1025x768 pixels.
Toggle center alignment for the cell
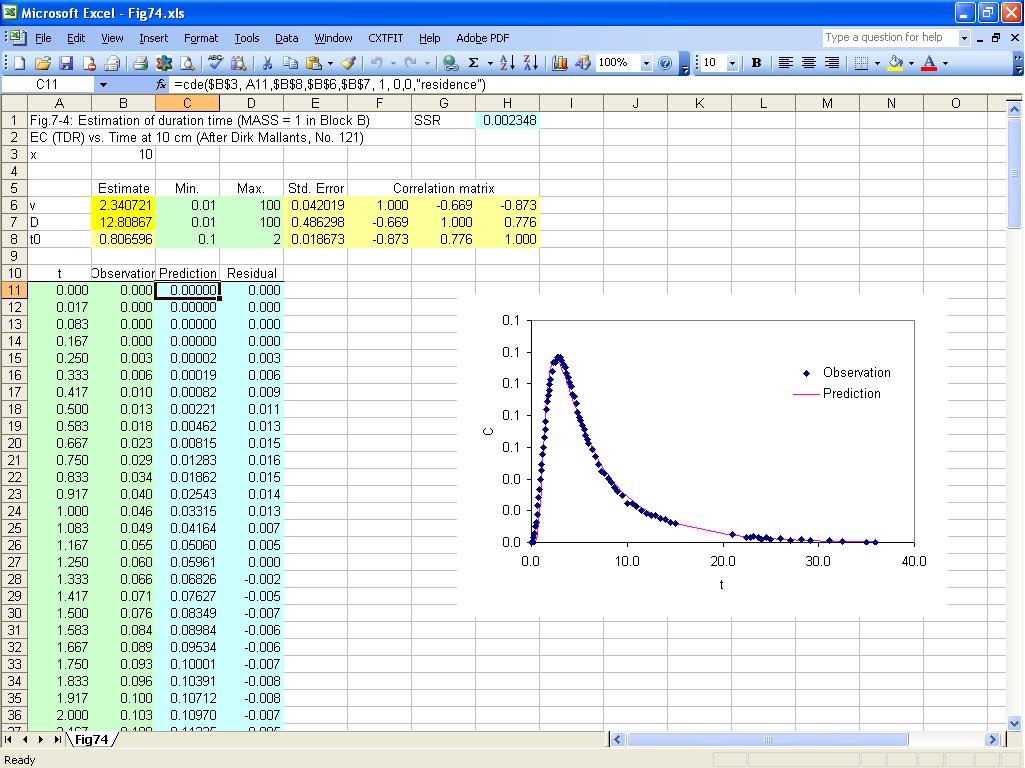pyautogui.click(x=808, y=63)
